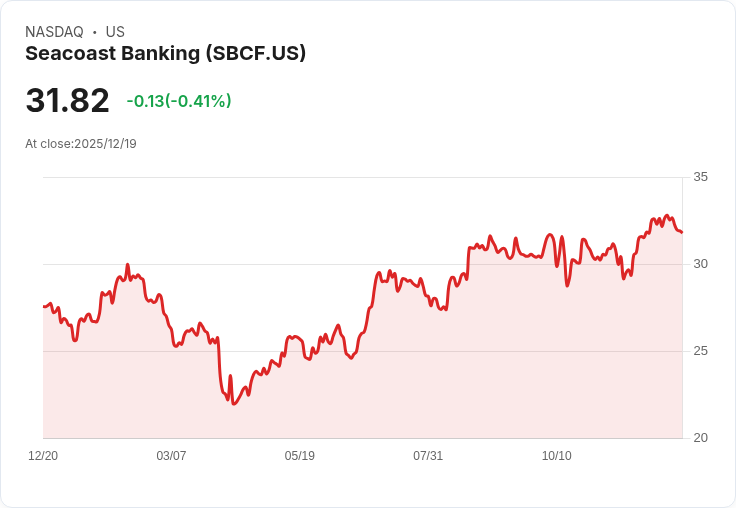Click the right end of the price line
This screenshot has width=736, height=508.
point(682,233)
